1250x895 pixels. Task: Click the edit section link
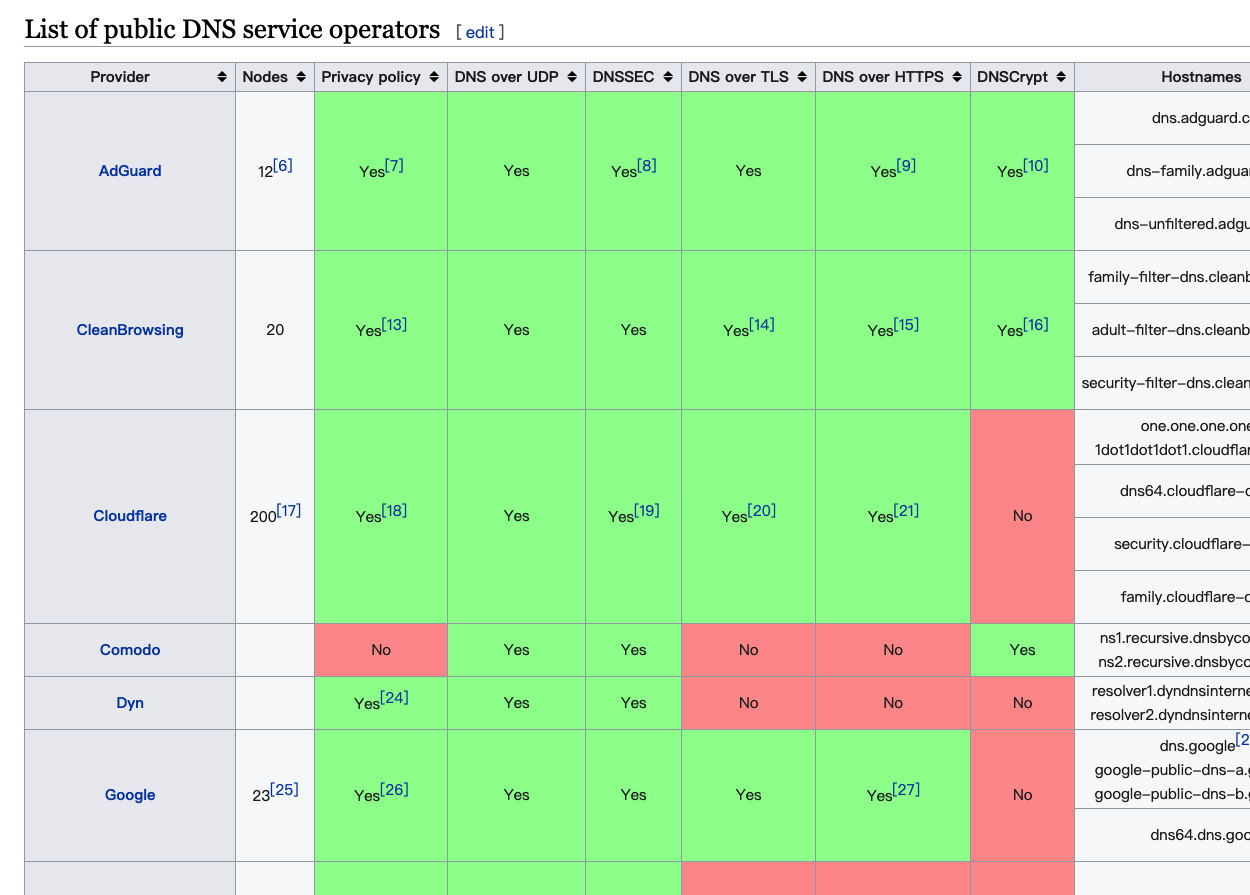(480, 32)
